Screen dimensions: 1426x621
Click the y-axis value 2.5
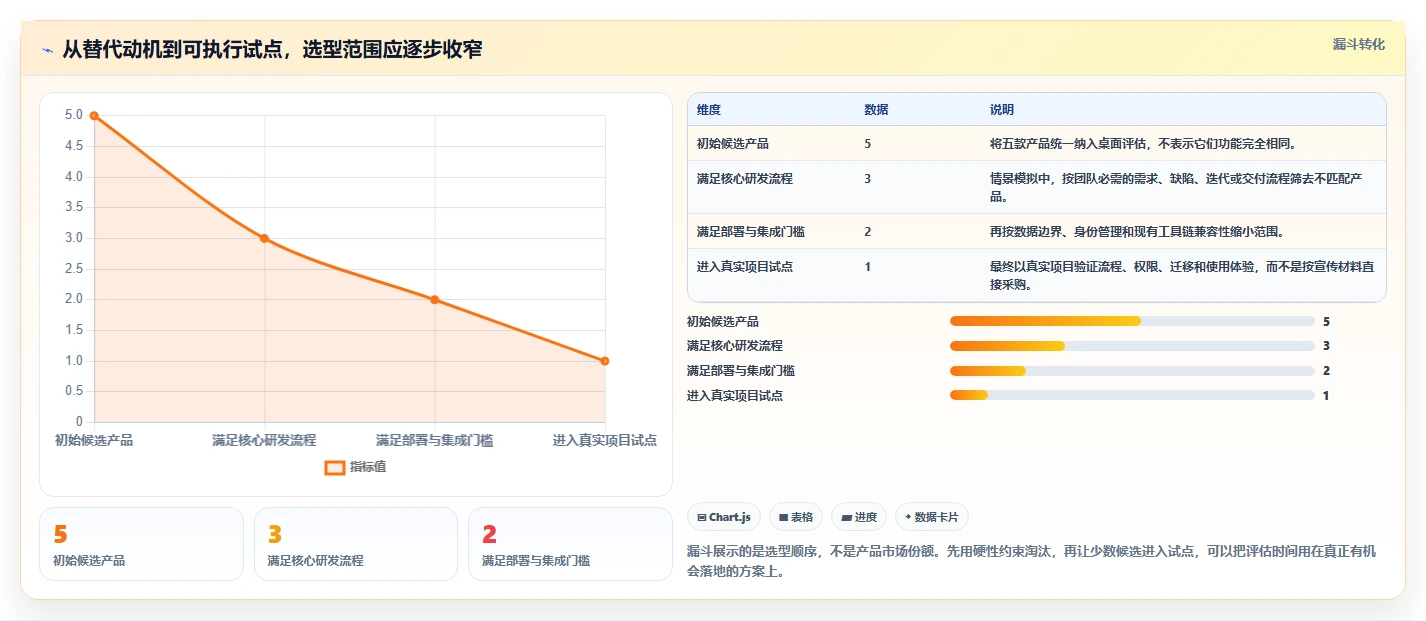tap(74, 269)
